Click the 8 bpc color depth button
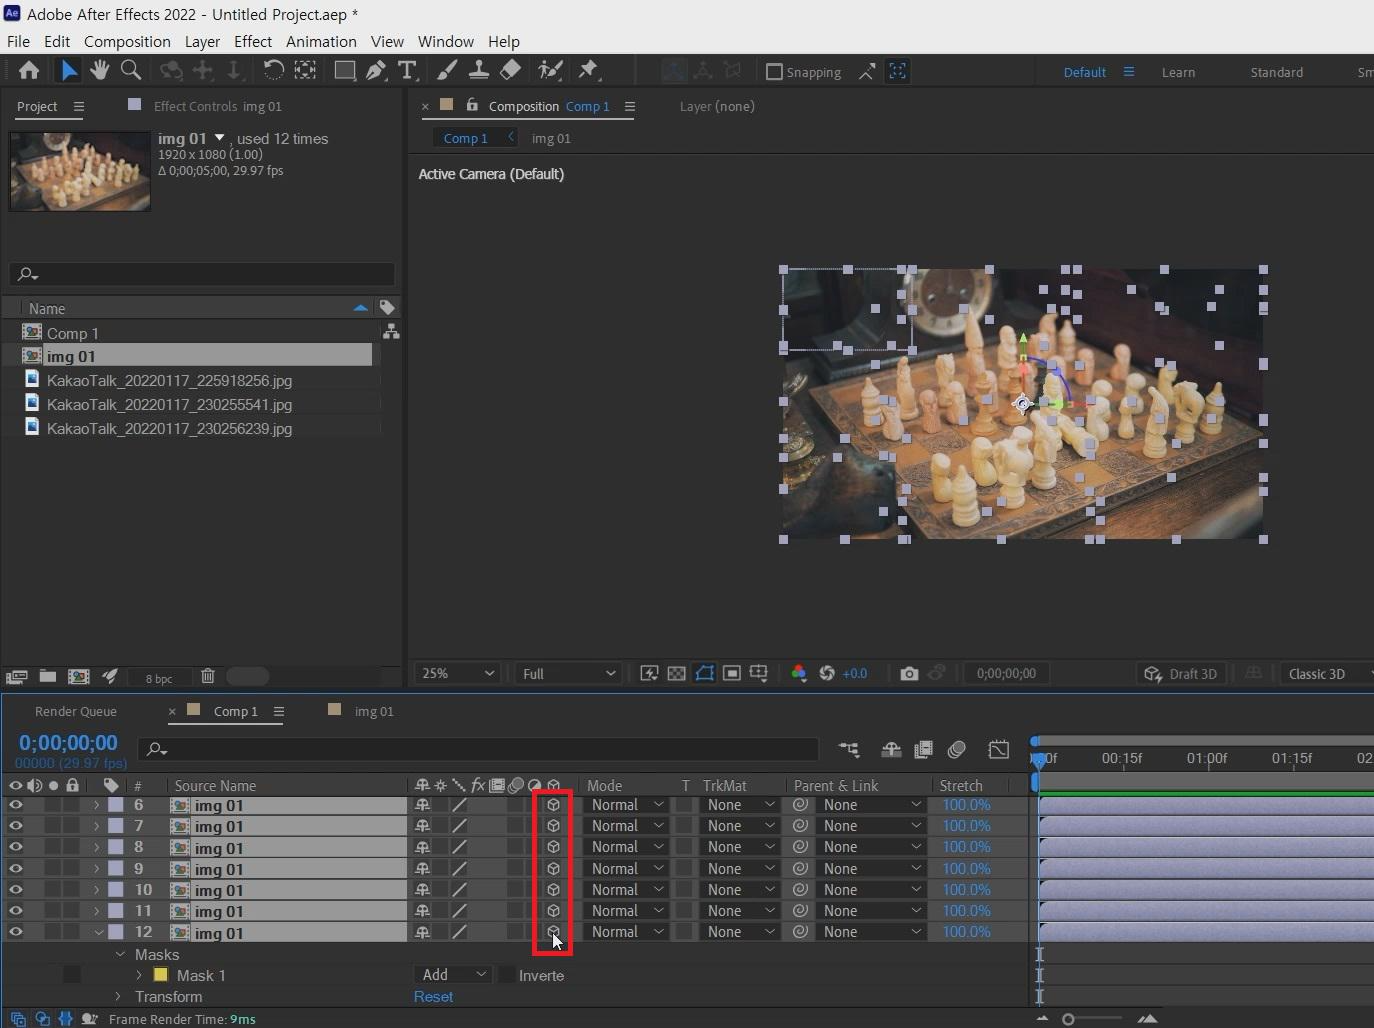Image resolution: width=1374 pixels, height=1028 pixels. click(x=159, y=678)
